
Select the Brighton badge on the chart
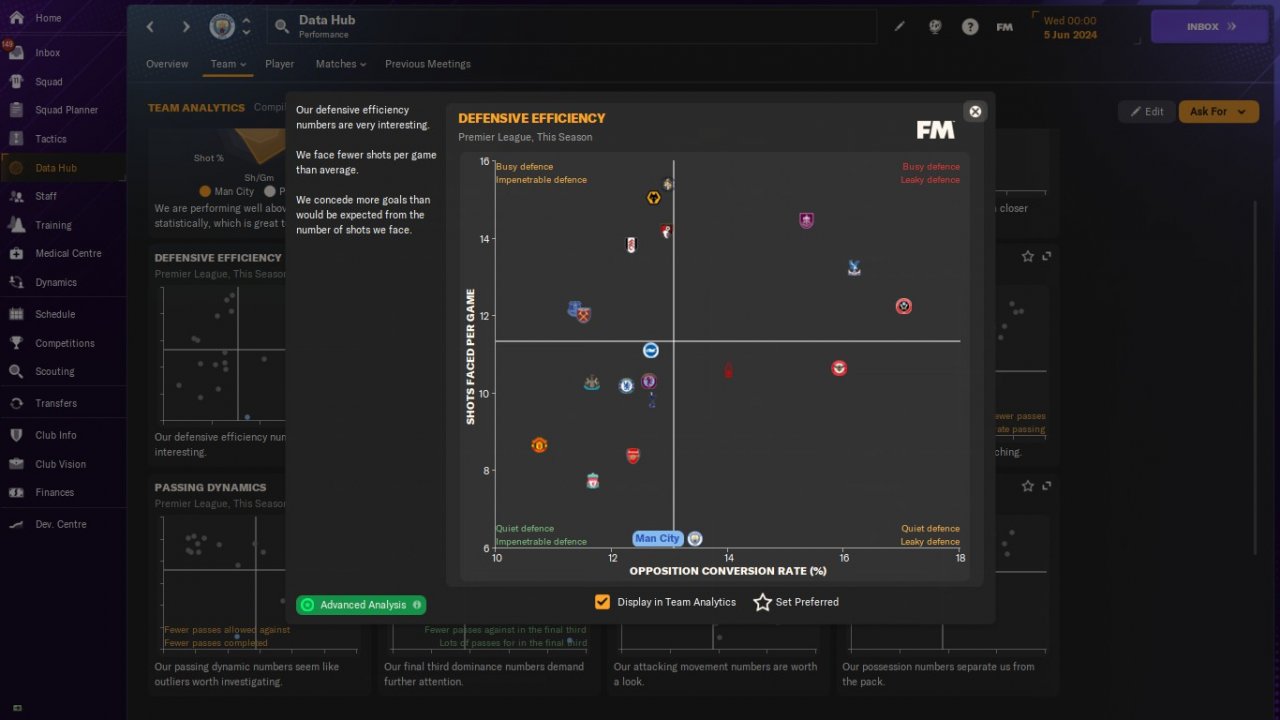tap(650, 350)
